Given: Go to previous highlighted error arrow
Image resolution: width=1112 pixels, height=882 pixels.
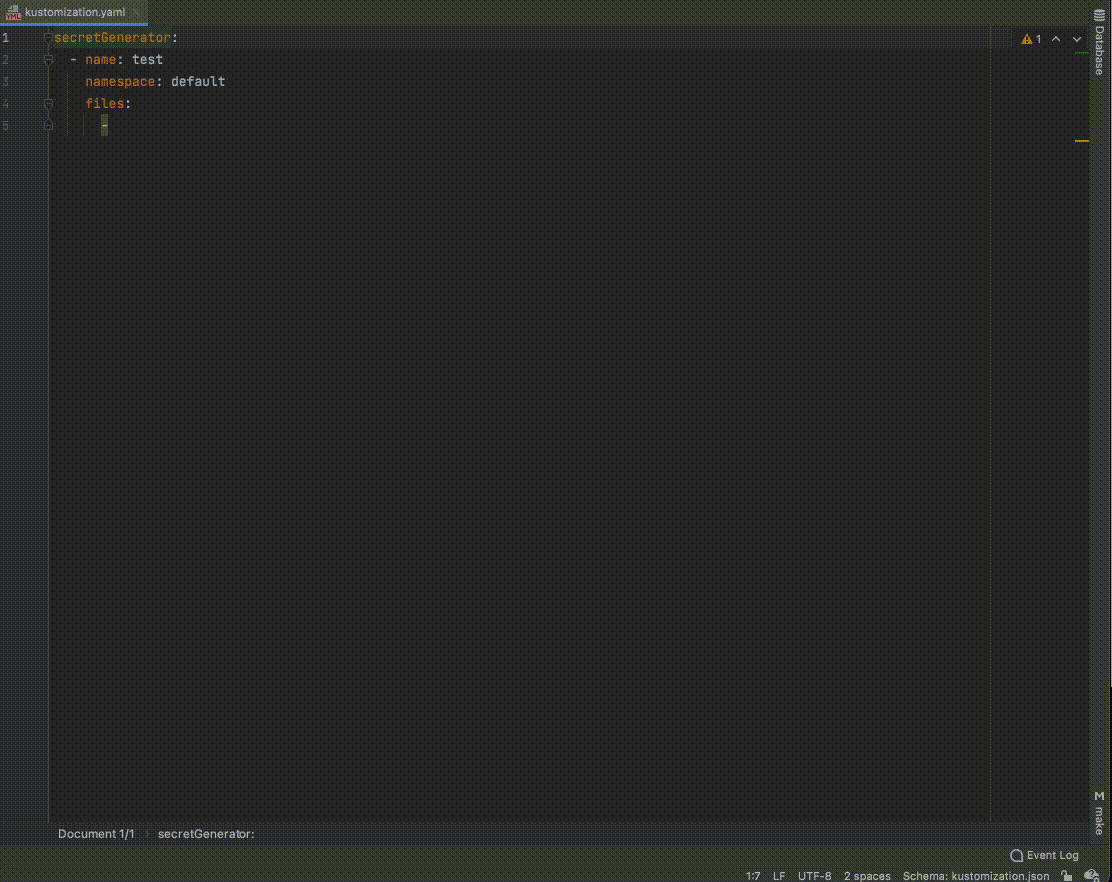Looking at the screenshot, I should tap(1056, 39).
